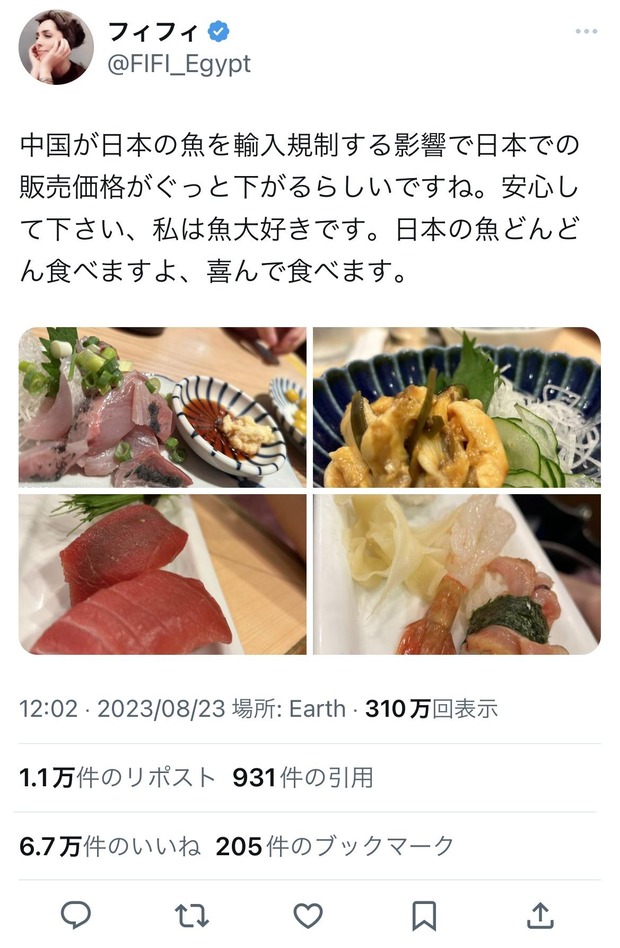Open the 931件の引用 quotes list
This screenshot has width=620, height=948.
pos(303,778)
